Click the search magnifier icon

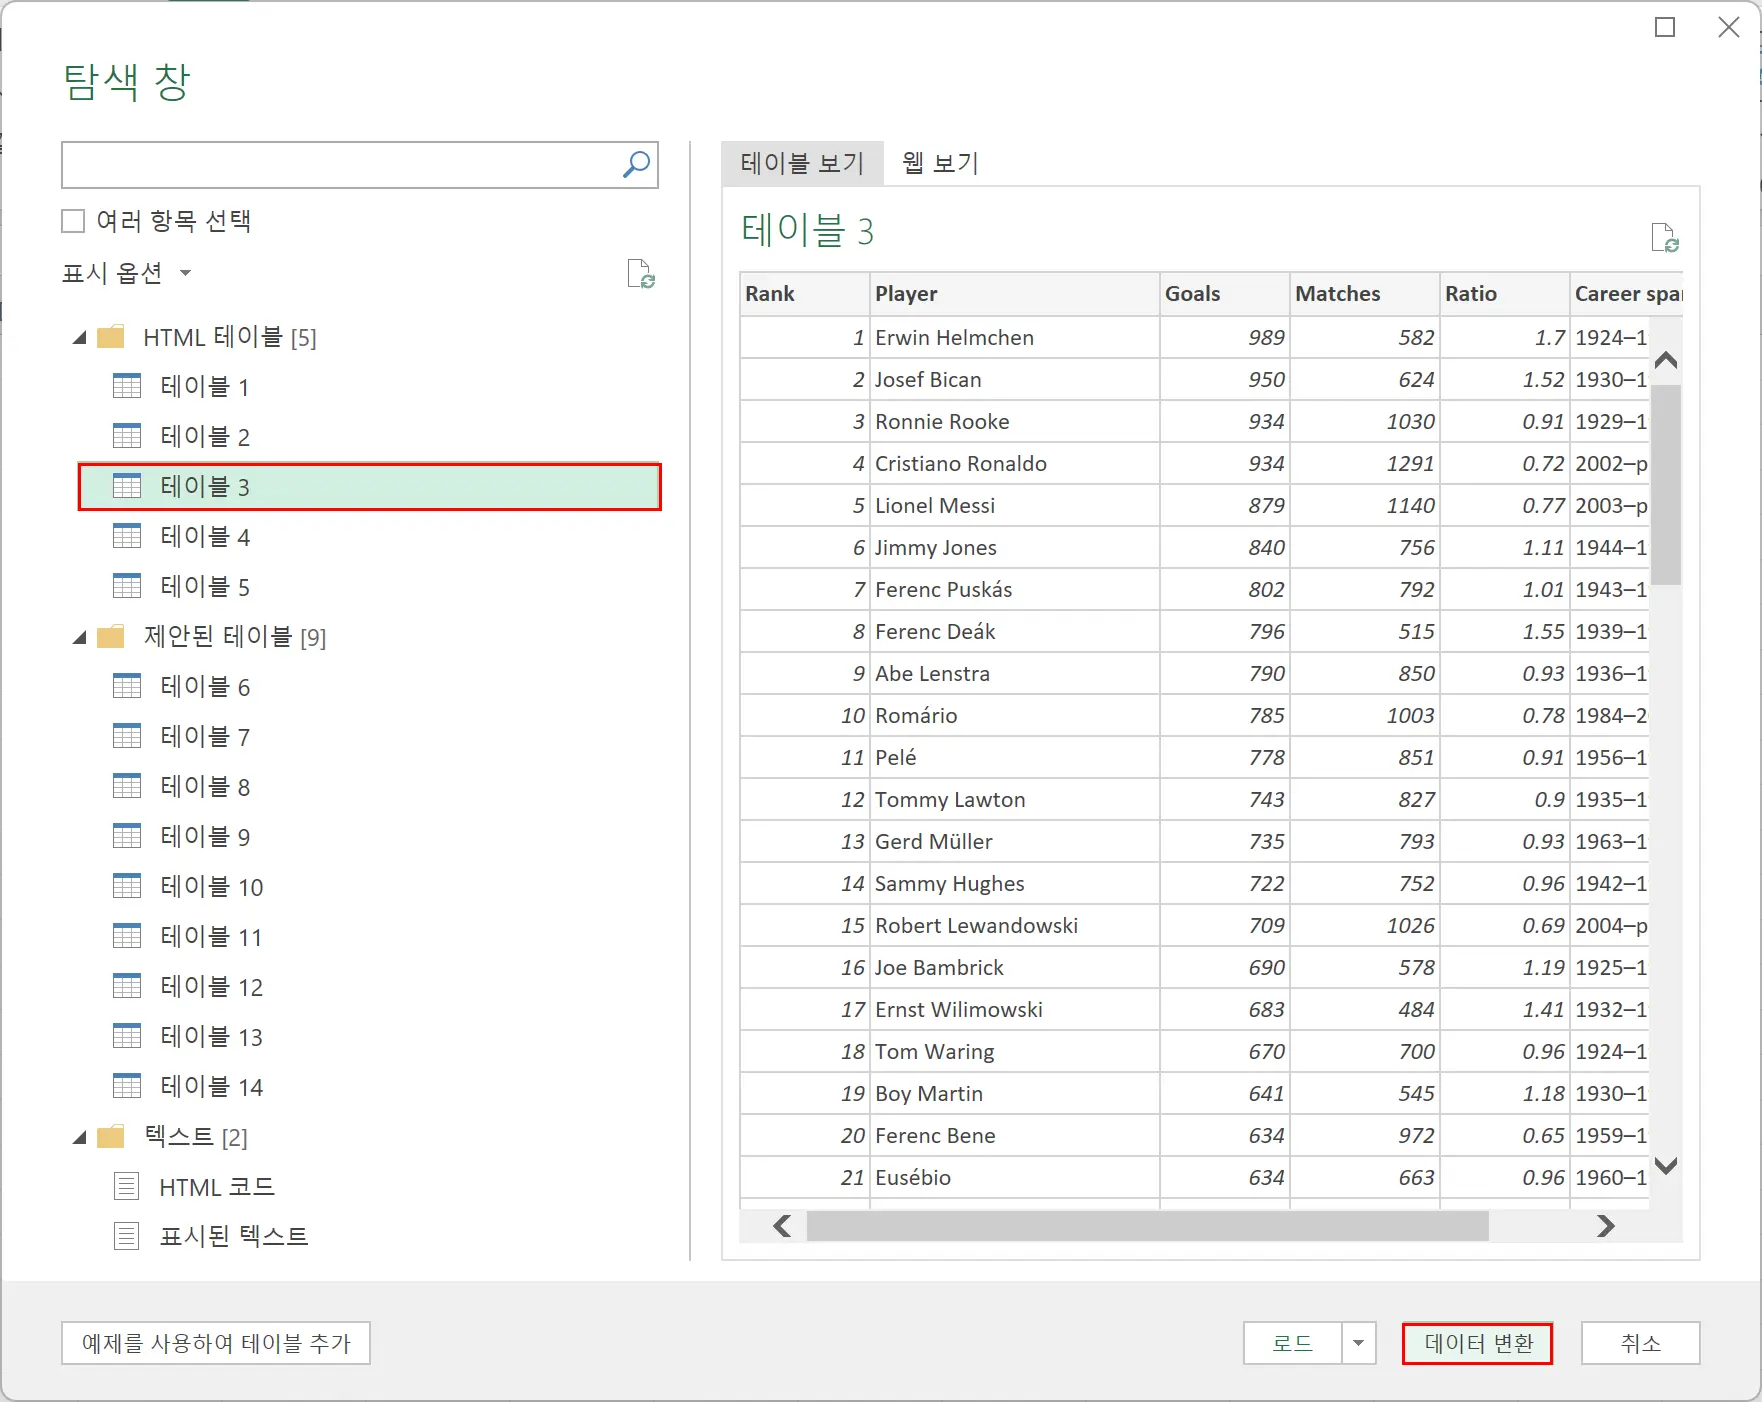pos(636,165)
